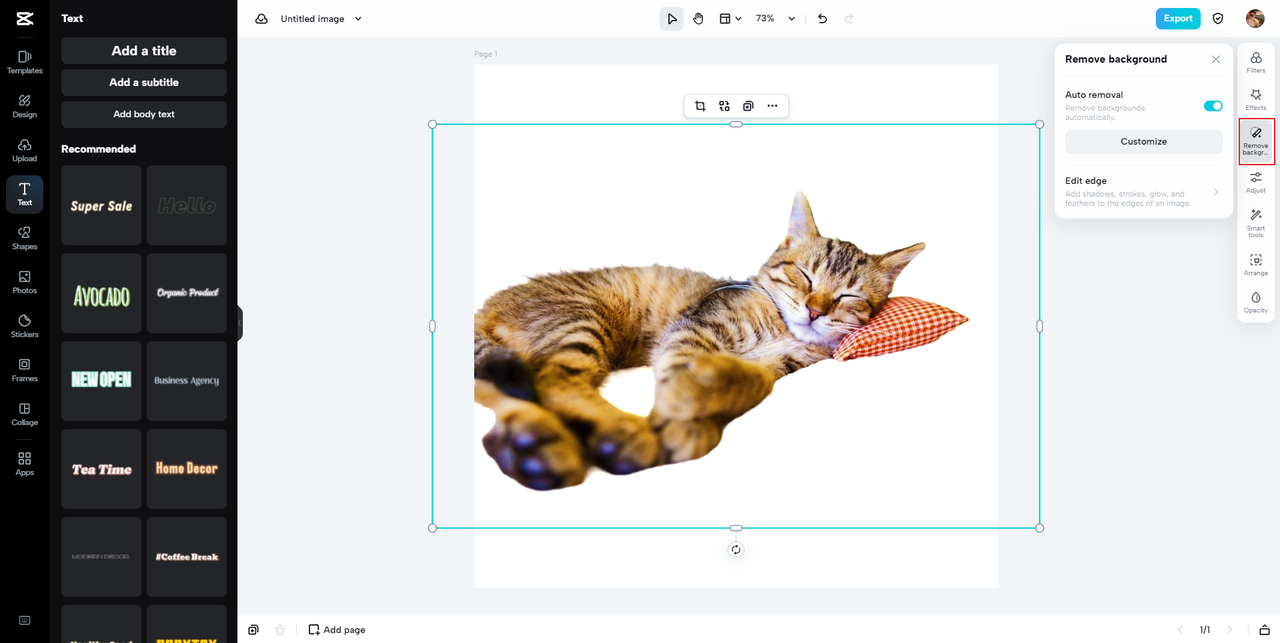Image resolution: width=1280 pixels, height=643 pixels.
Task: Open the 73% zoom level dropdown
Action: point(776,18)
